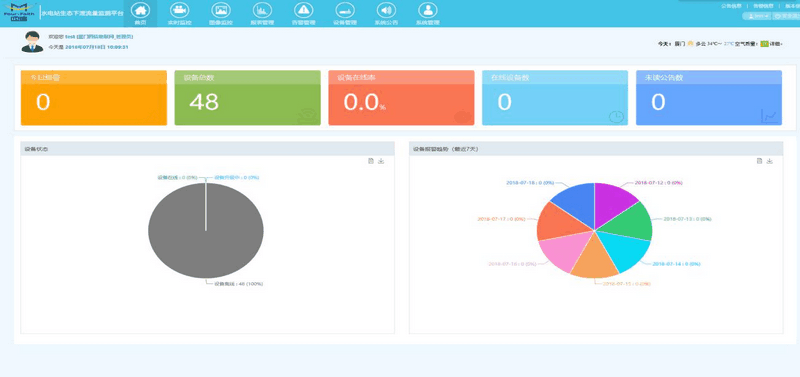Click the data view icon on alarm trend chart
This screenshot has width=800, height=377.
759,161
